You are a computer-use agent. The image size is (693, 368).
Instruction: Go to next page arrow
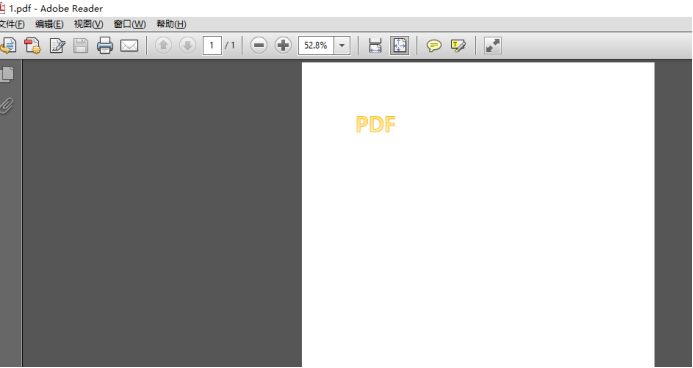[187, 46]
